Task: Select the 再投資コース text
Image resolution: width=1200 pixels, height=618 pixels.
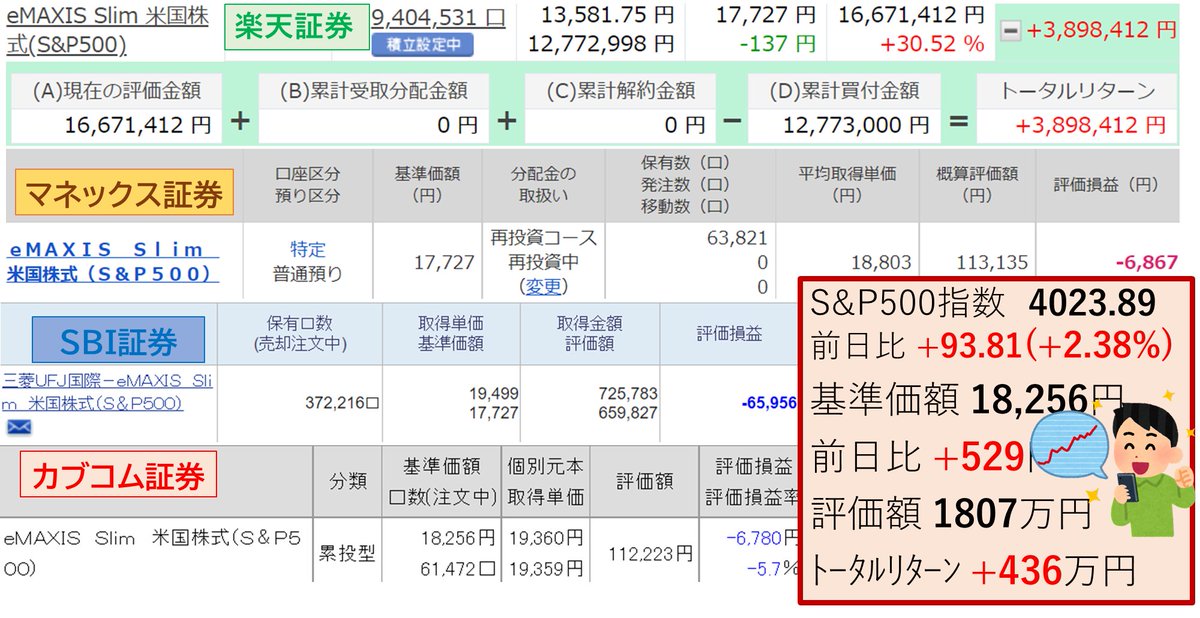Action: pyautogui.click(x=543, y=238)
